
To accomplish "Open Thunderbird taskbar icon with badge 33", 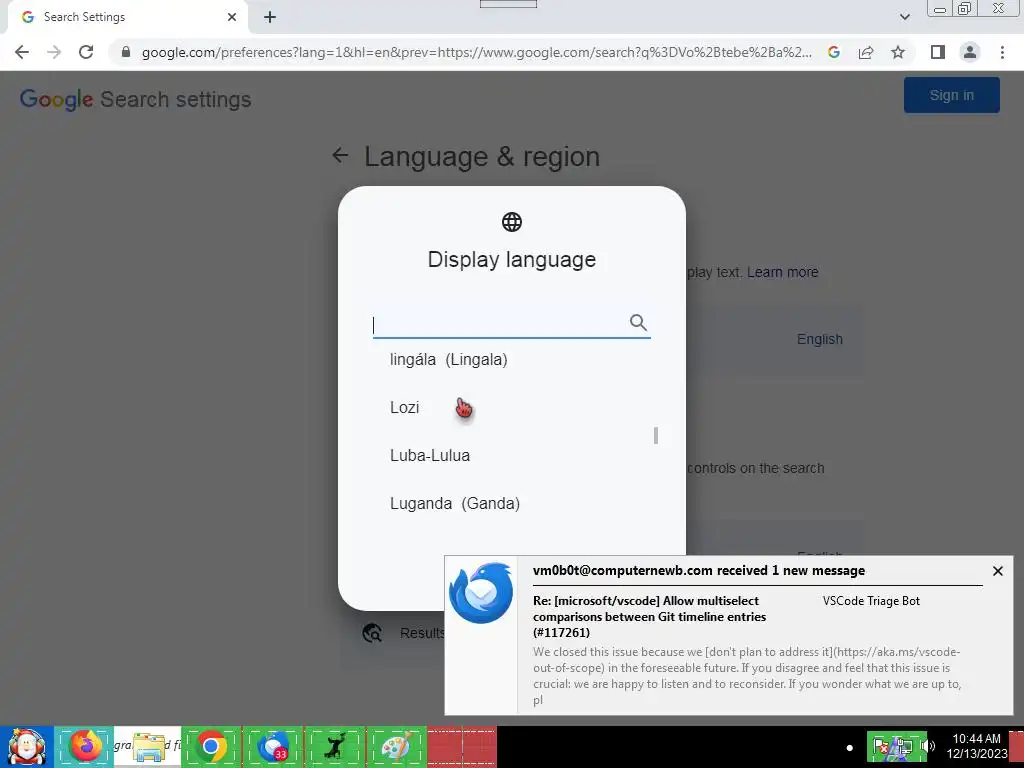I will pyautogui.click(x=272, y=746).
